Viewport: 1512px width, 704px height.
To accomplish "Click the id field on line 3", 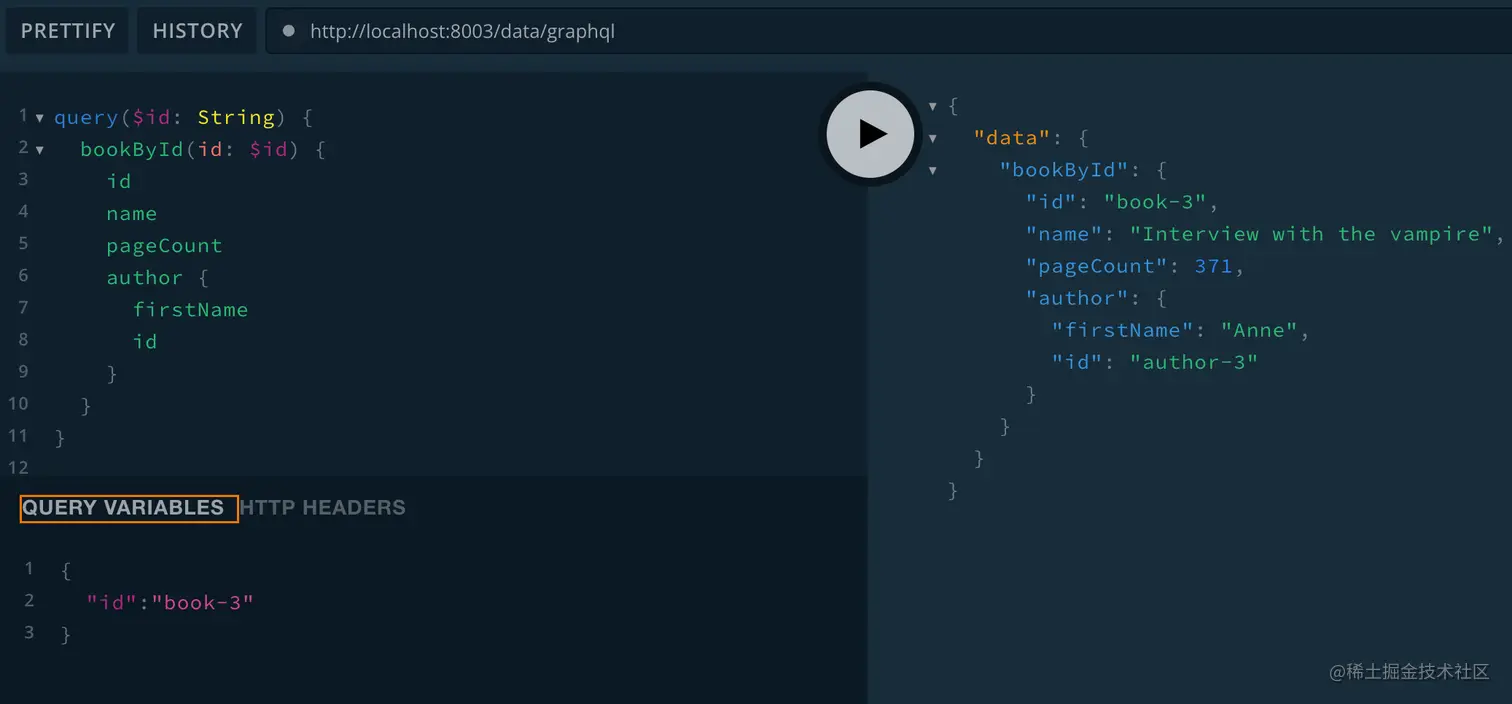I will (x=119, y=182).
